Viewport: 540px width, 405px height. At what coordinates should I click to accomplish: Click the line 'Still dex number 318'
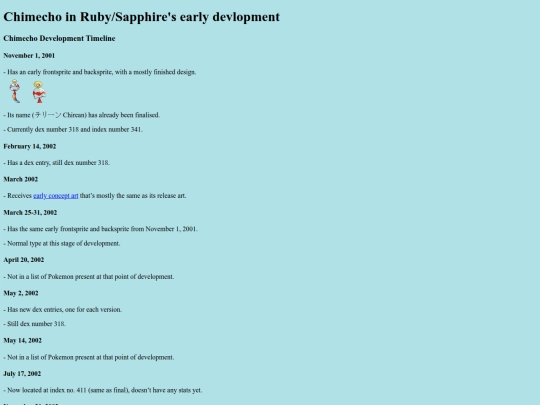(x=35, y=324)
